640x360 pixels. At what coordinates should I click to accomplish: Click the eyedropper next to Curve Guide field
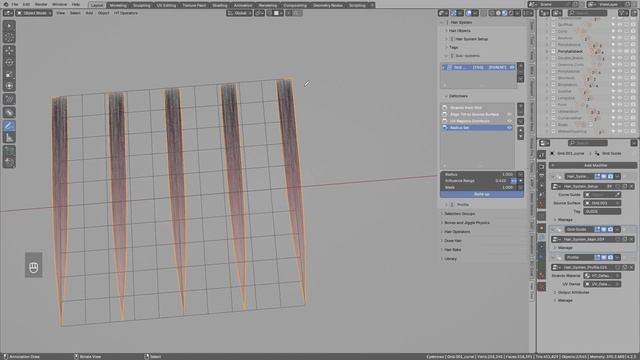click(x=618, y=195)
